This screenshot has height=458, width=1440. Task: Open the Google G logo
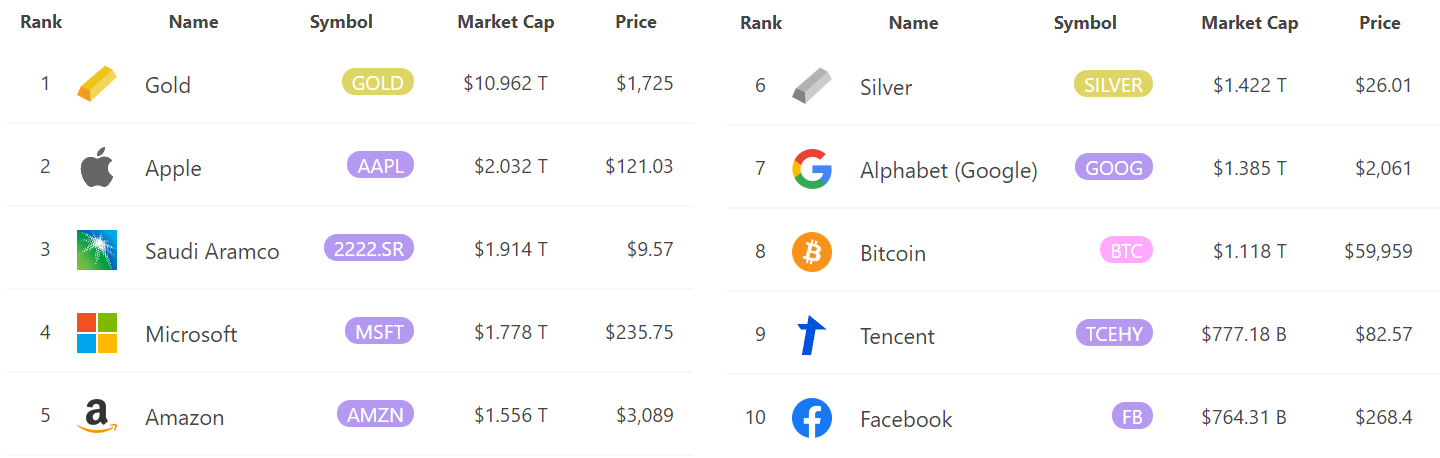812,169
